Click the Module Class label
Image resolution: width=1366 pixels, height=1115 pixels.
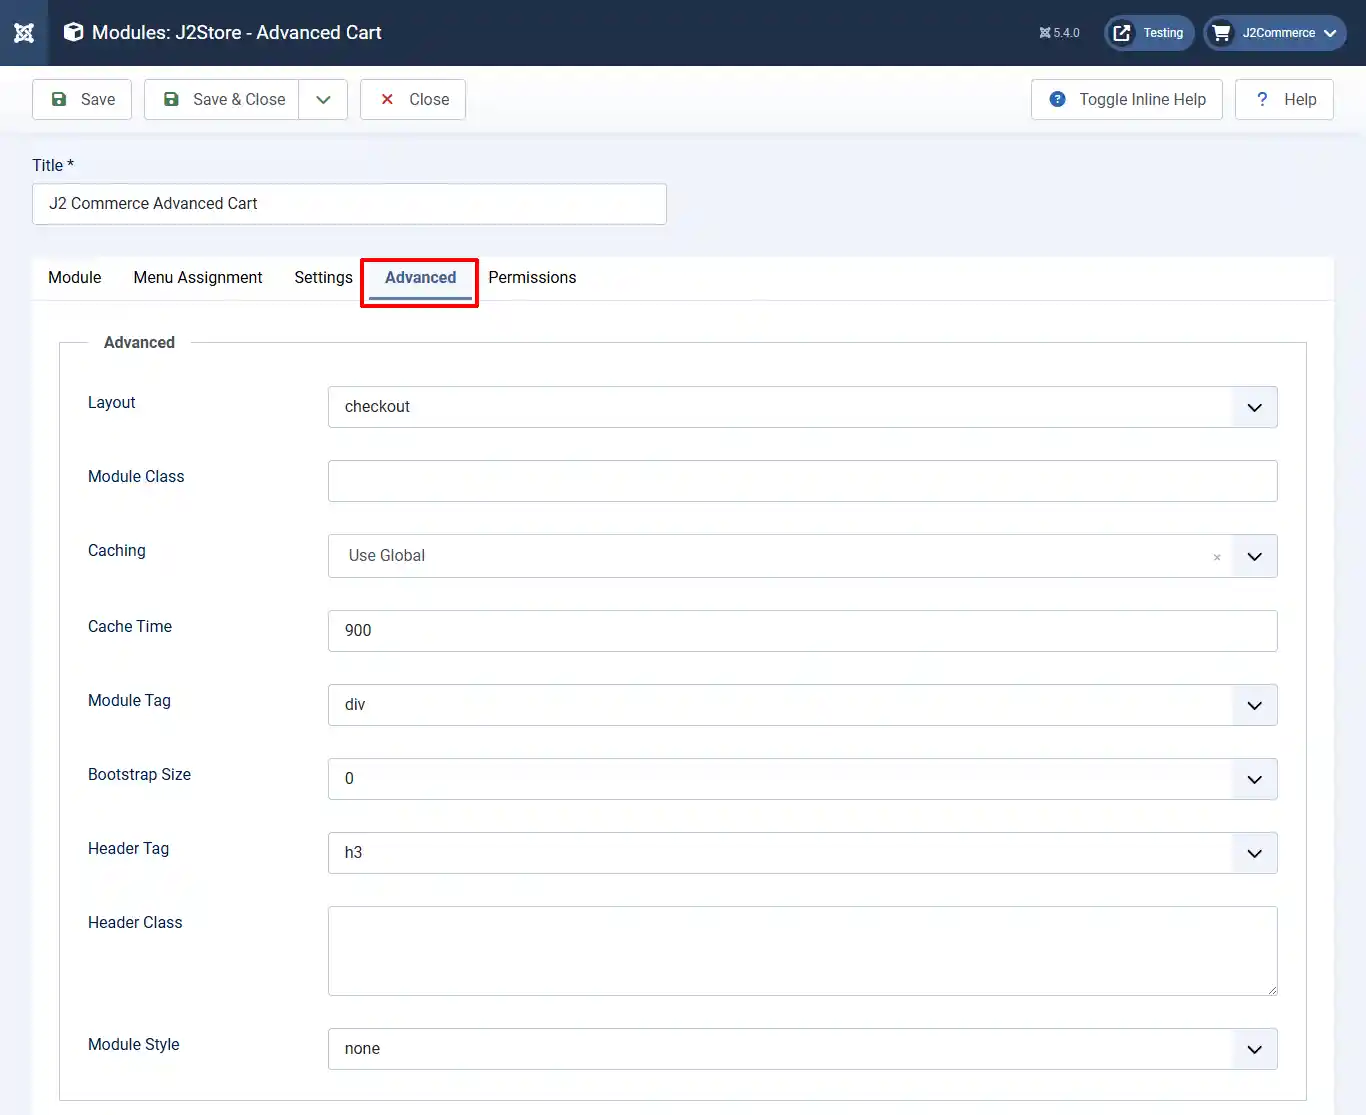point(136,476)
